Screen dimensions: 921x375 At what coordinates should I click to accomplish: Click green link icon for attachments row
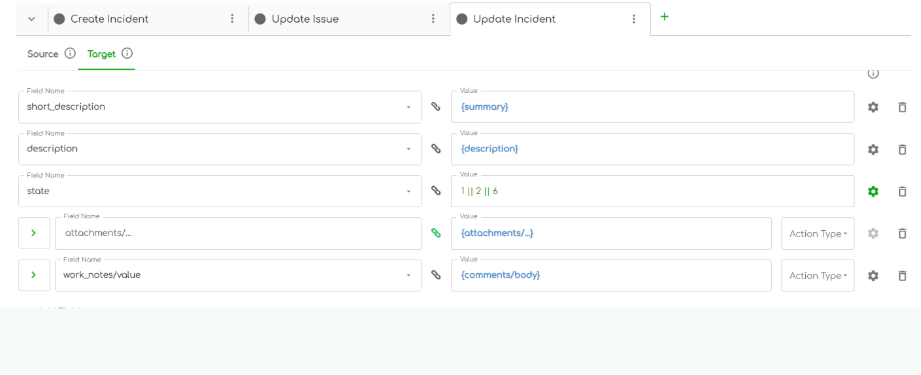click(435, 233)
